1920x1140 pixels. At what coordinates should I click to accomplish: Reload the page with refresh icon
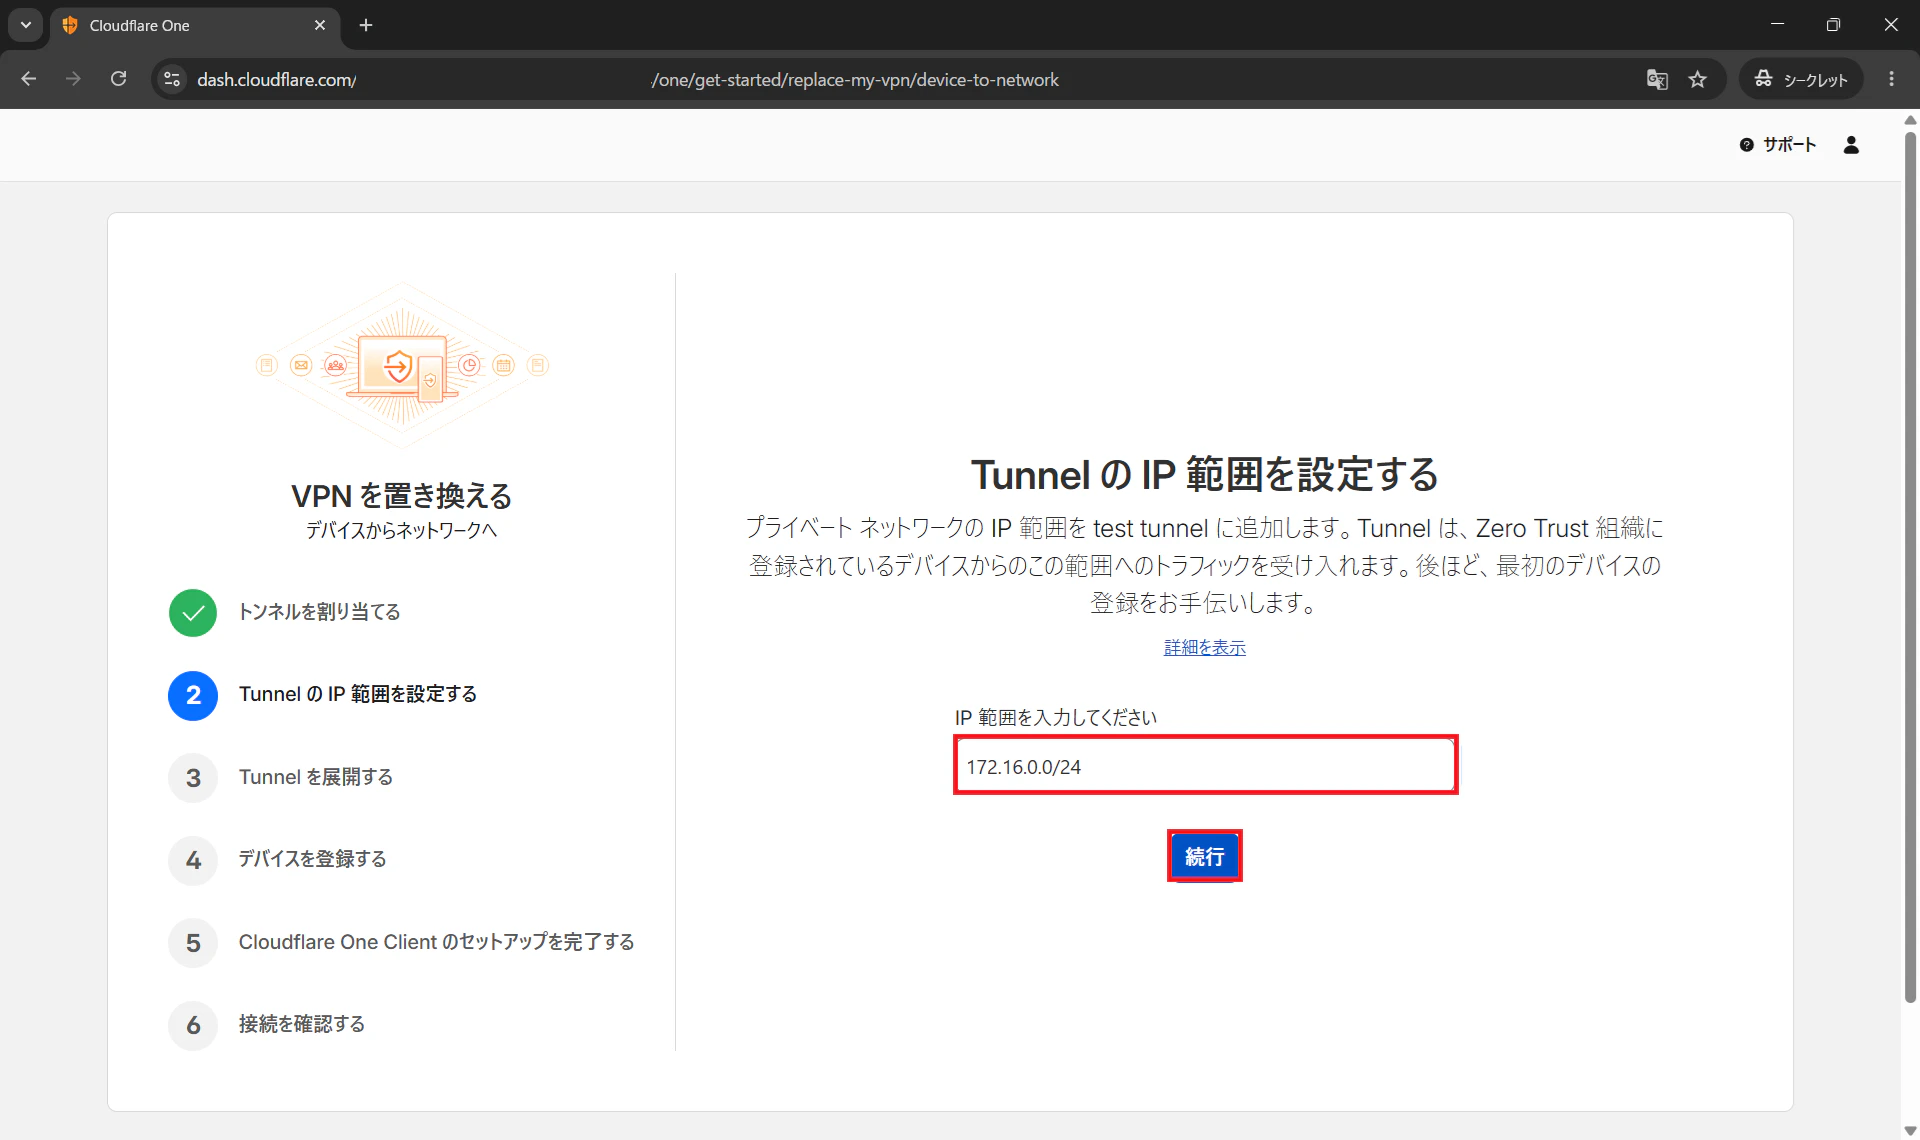coord(118,79)
